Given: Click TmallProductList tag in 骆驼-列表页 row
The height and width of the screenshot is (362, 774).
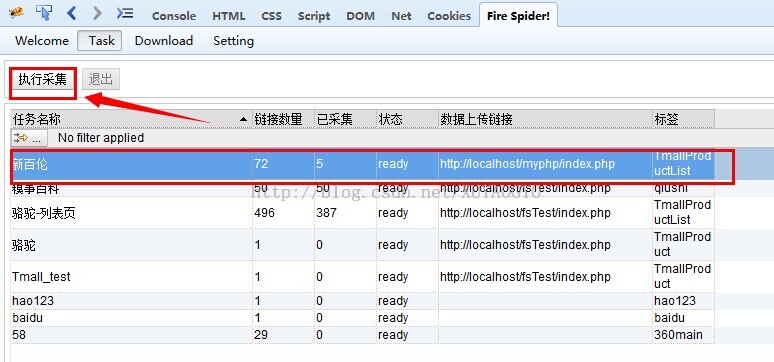Looking at the screenshot, I should [x=684, y=213].
